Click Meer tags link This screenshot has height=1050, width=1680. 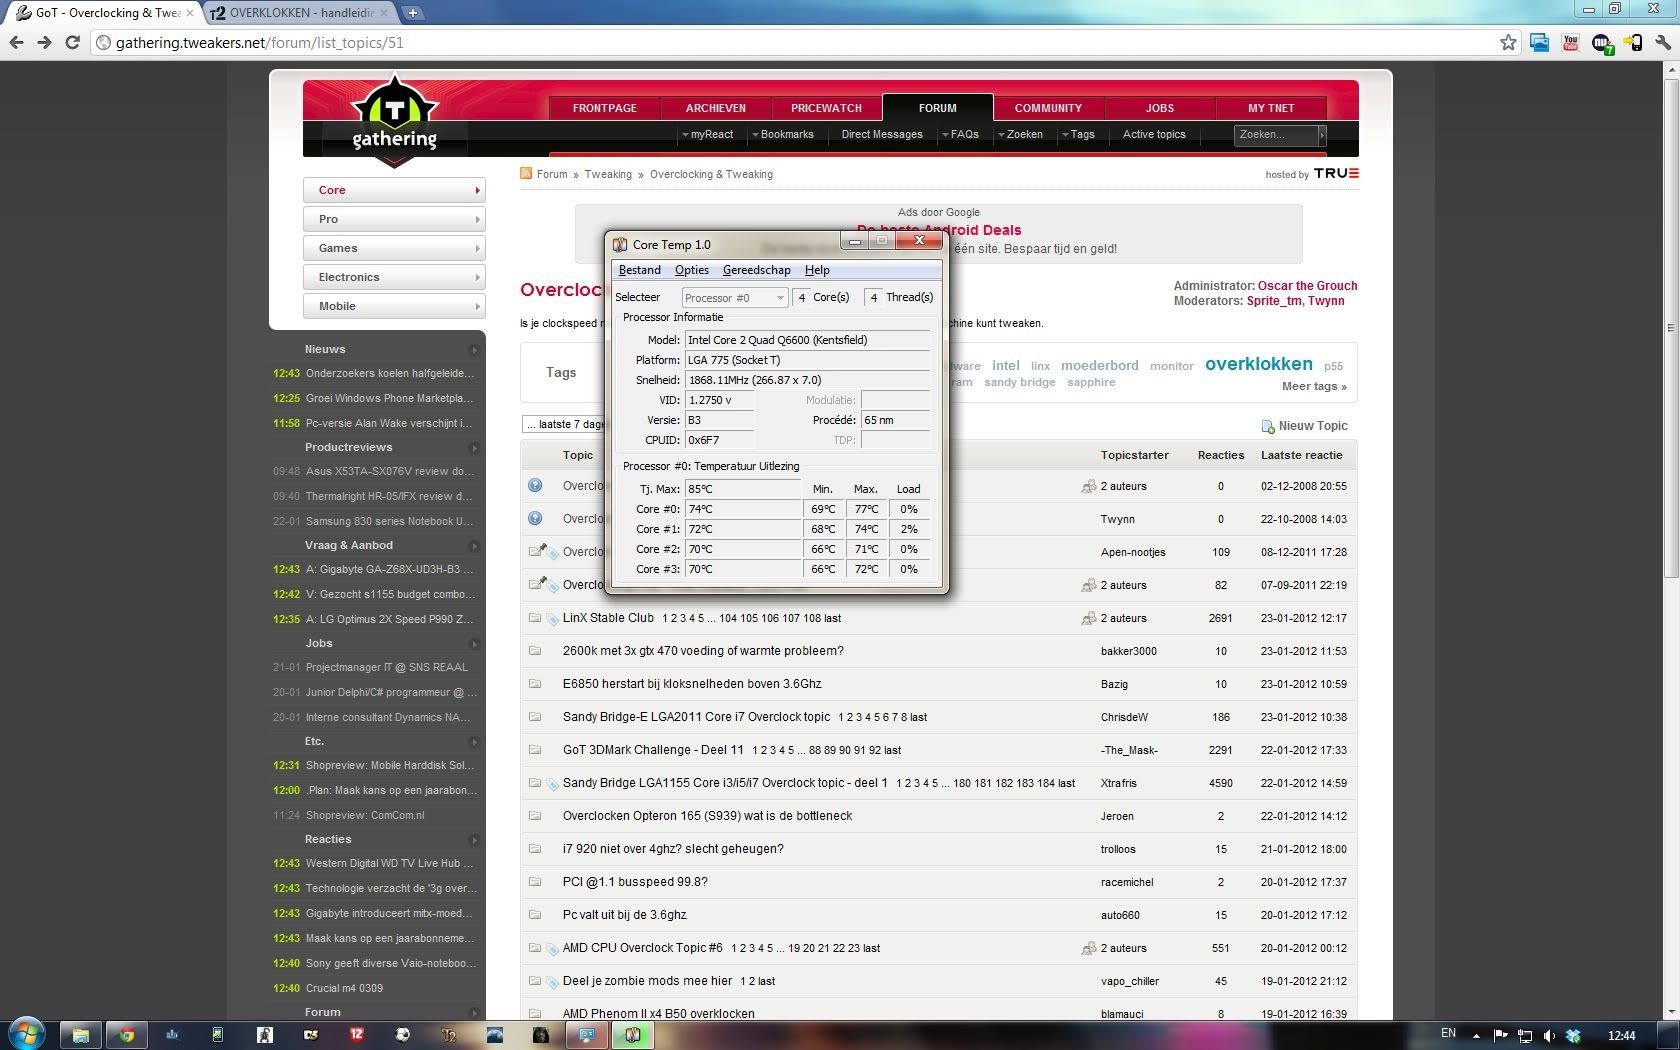(1314, 386)
